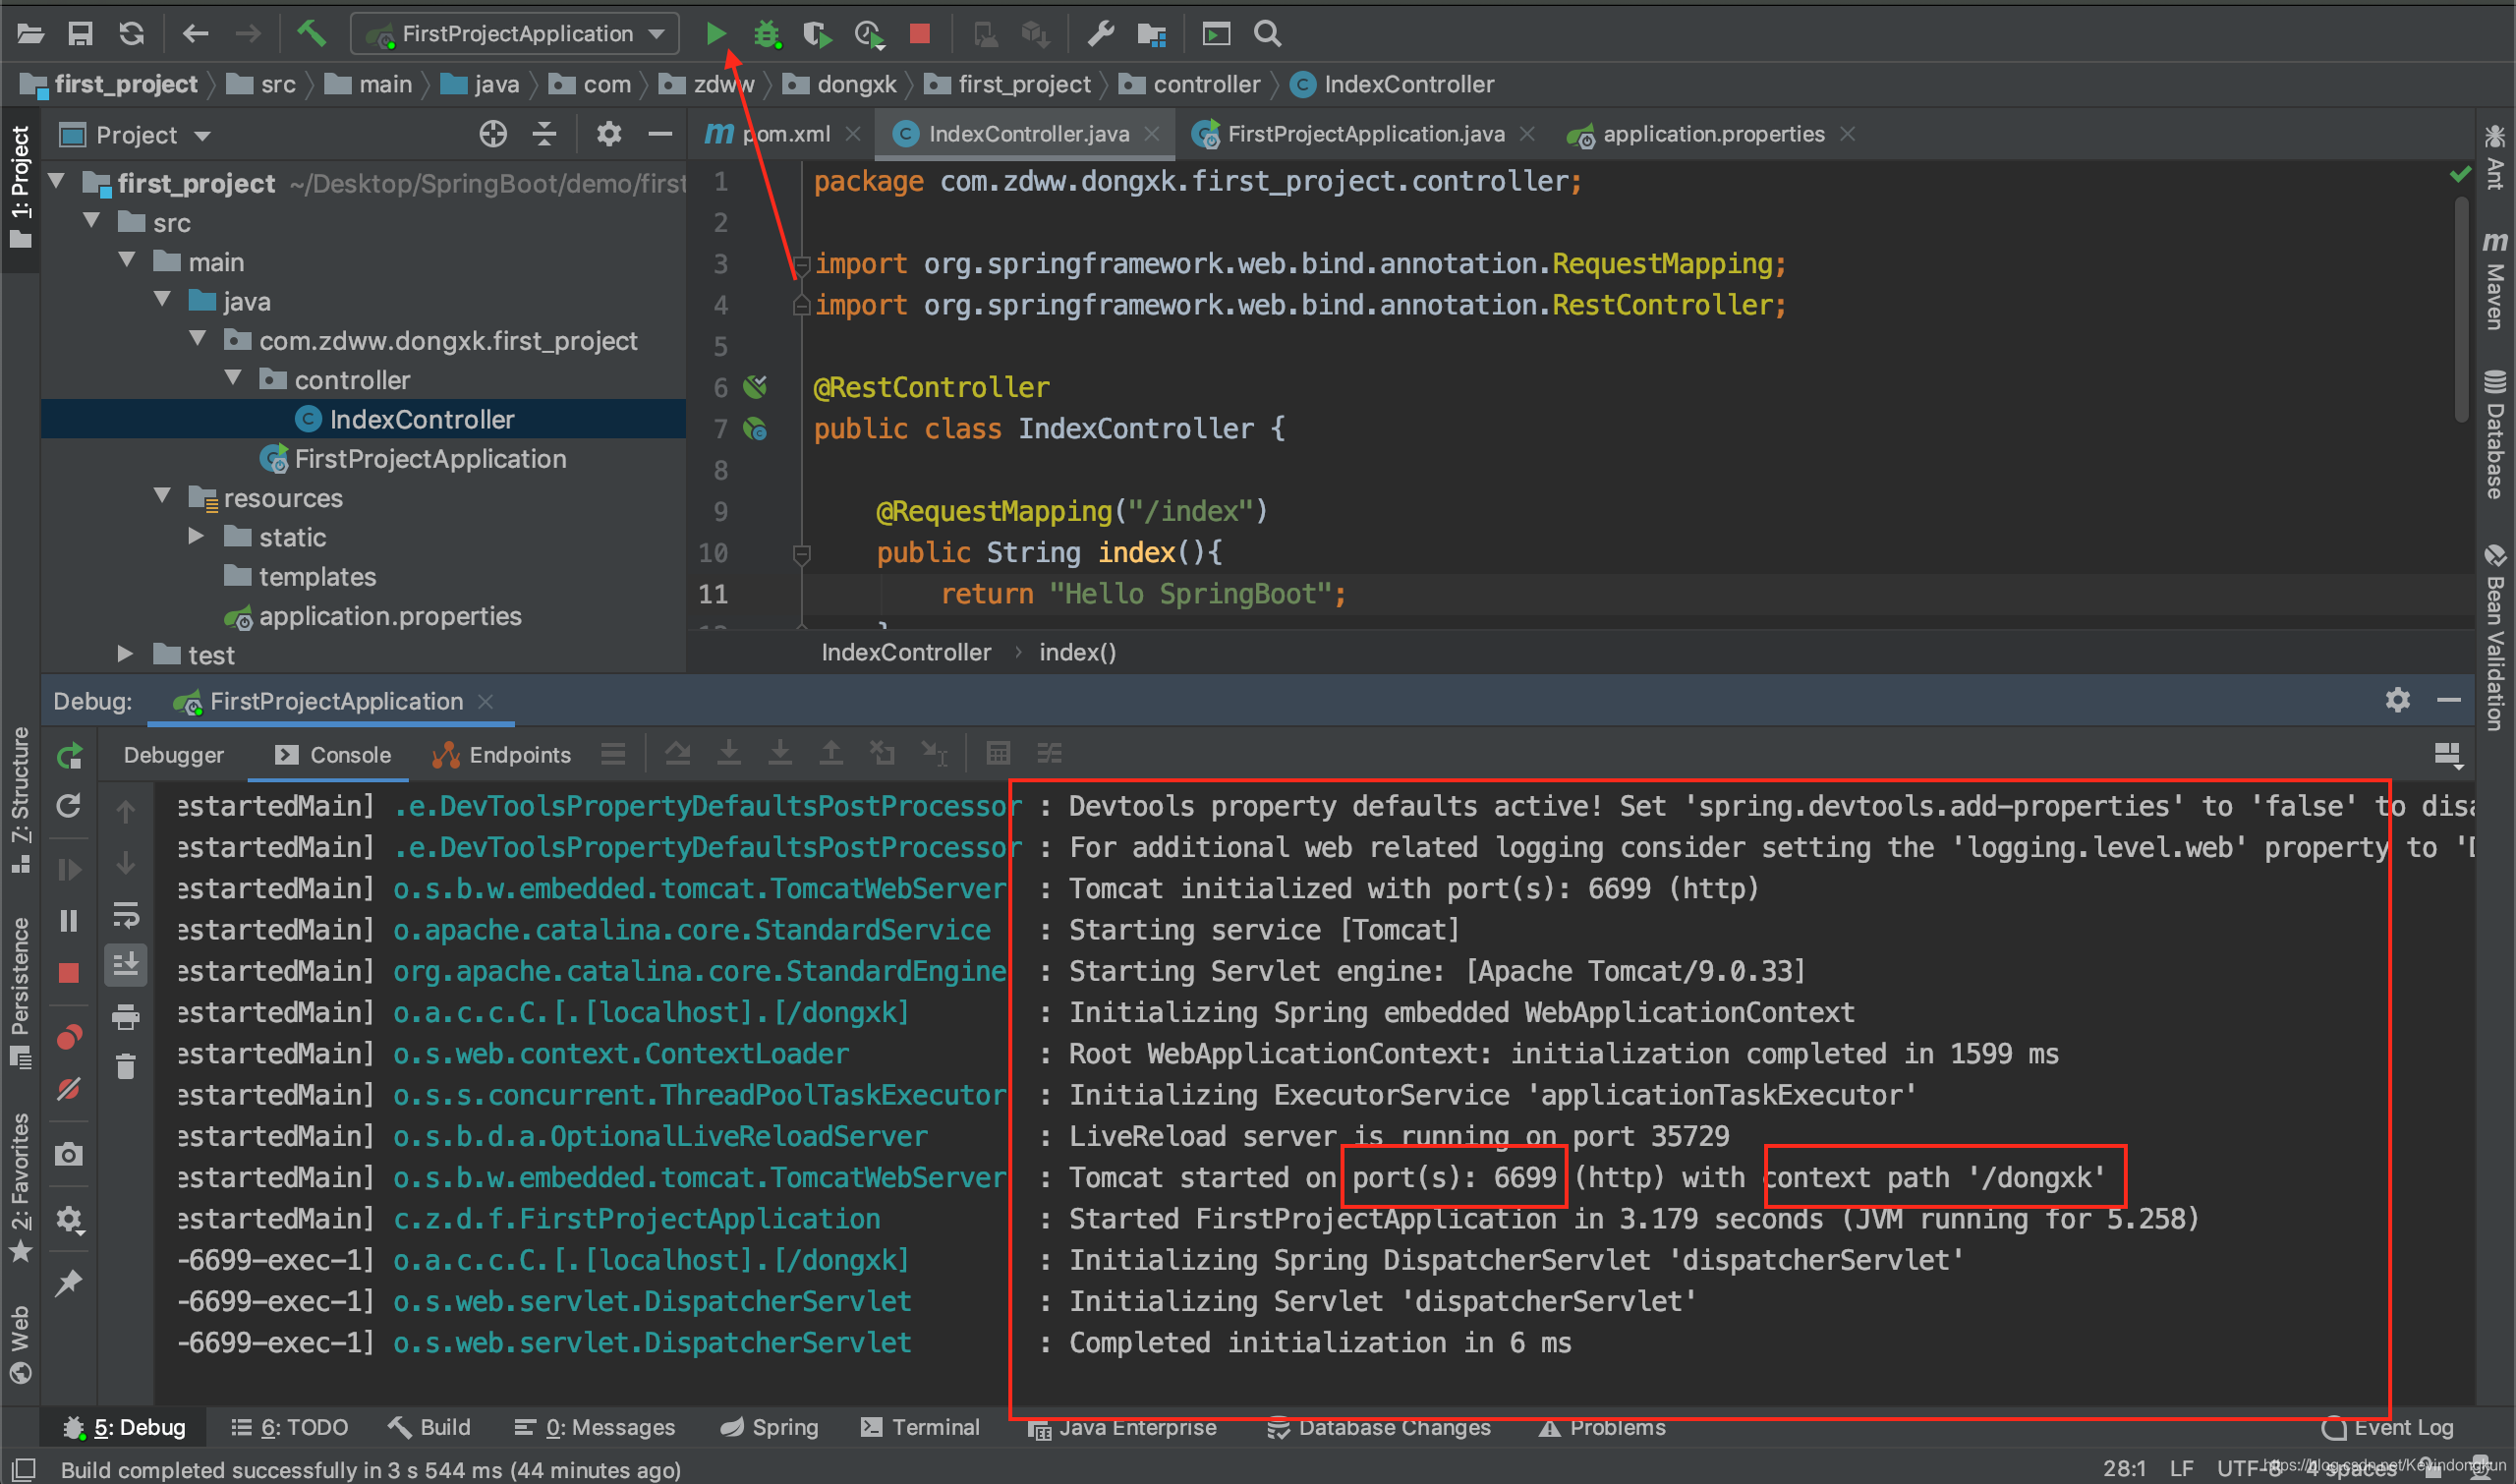This screenshot has width=2516, height=1484.
Task: Open Search Everywhere magnifier icon
Action: click(1267, 34)
